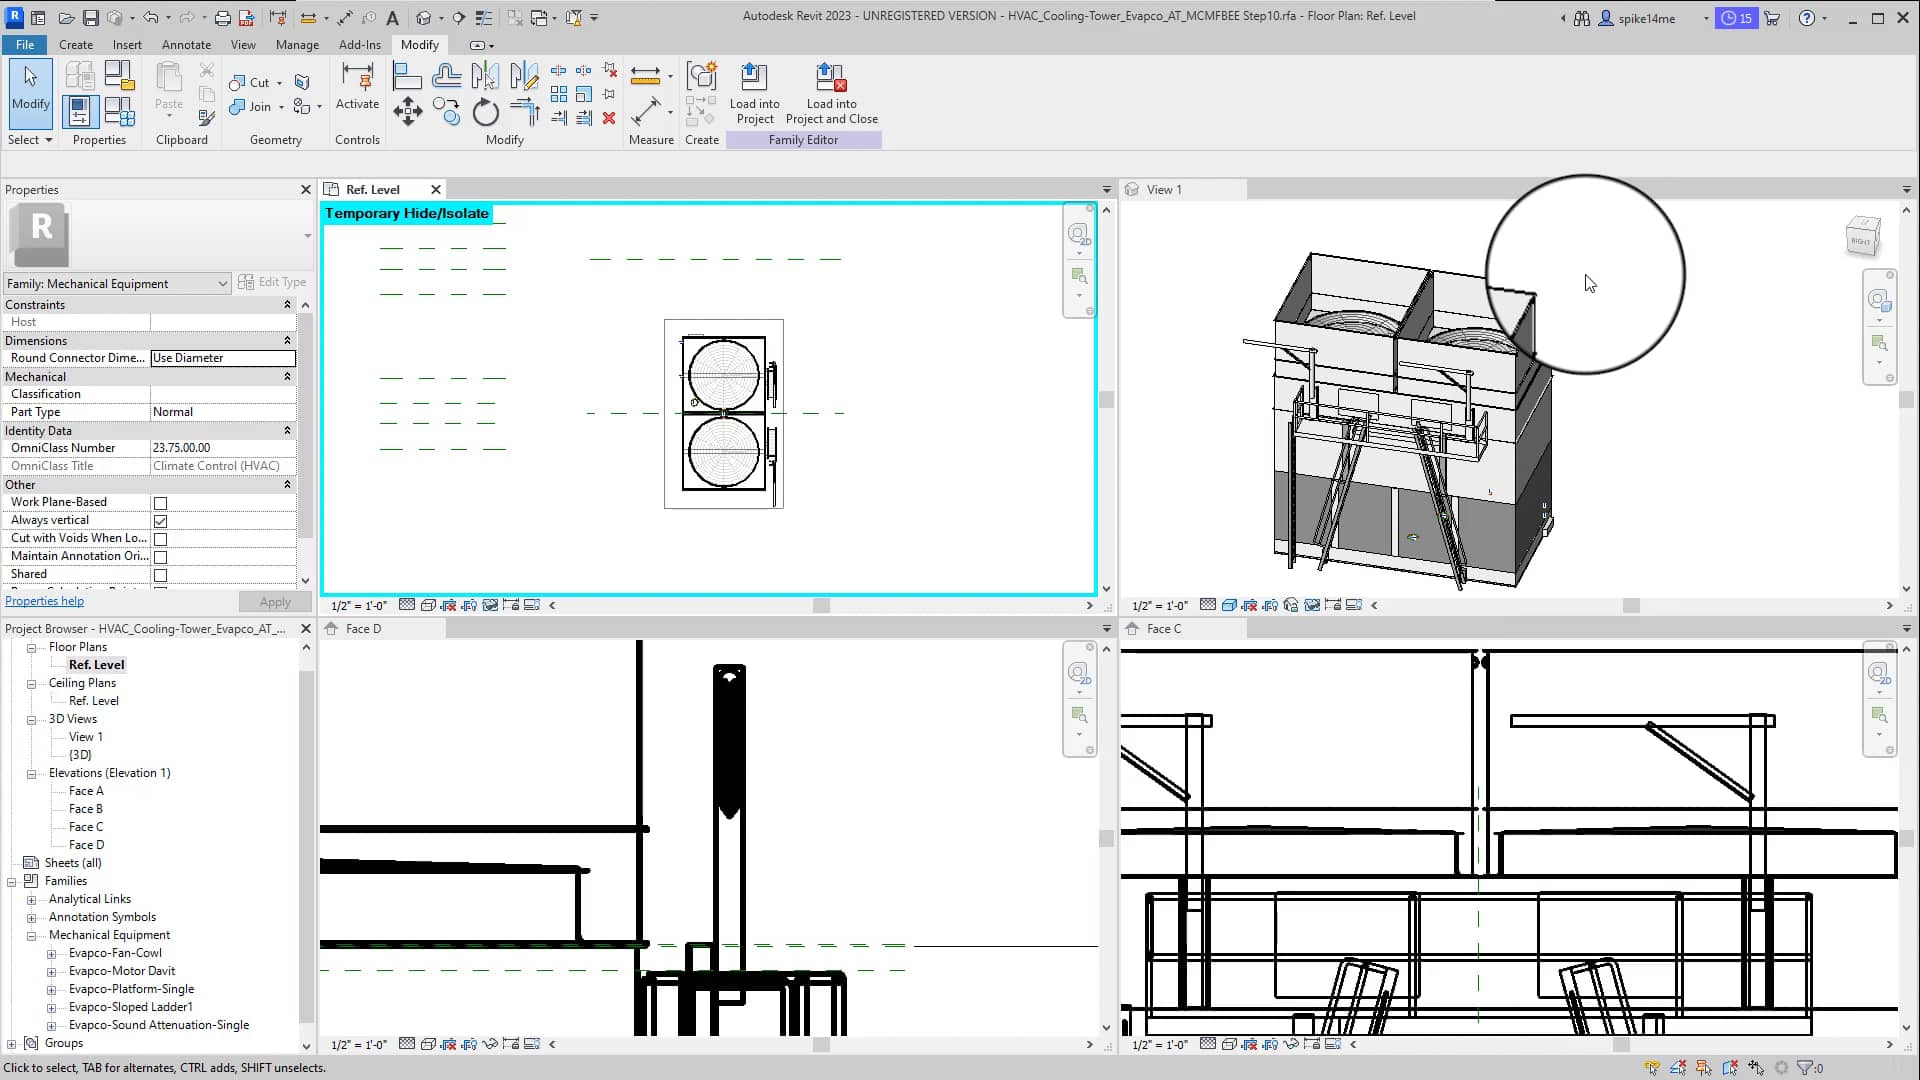Click the Load into Project icon
The width and height of the screenshot is (1920, 1080).
754,93
